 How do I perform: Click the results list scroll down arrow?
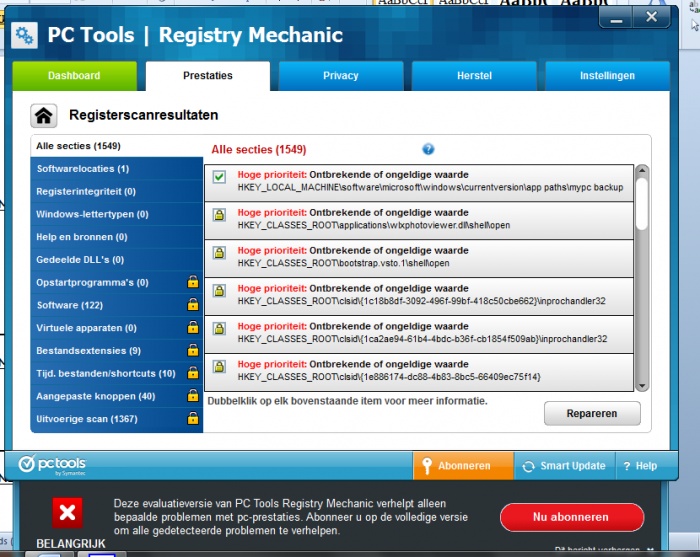pyautogui.click(x=642, y=386)
